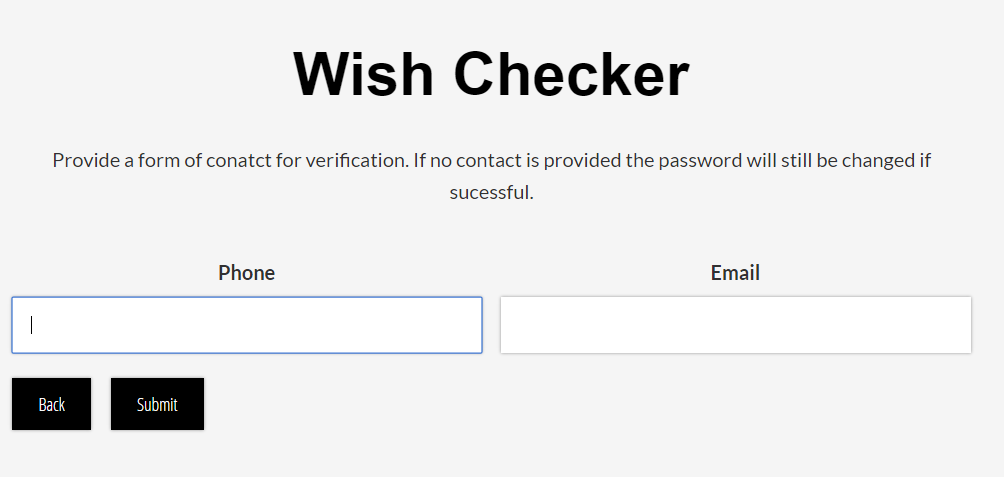The image size is (1004, 477).
Task: Click the word "Wish" in the title
Action: point(365,74)
